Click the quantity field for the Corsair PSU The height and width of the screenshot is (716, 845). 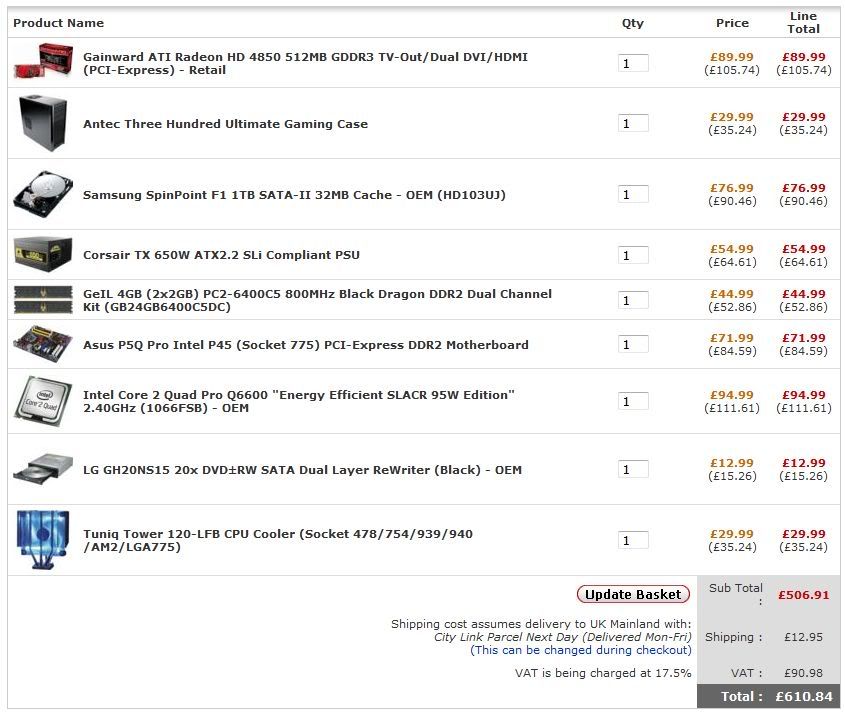pos(633,255)
